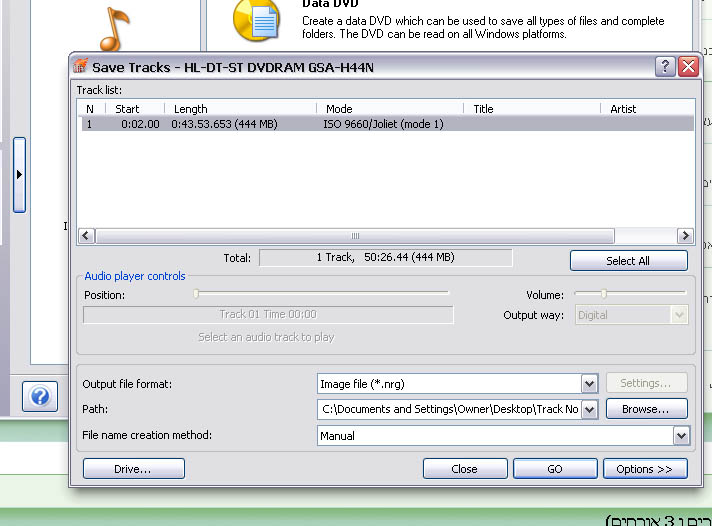Click the Data DVD disc icon

tap(256, 20)
